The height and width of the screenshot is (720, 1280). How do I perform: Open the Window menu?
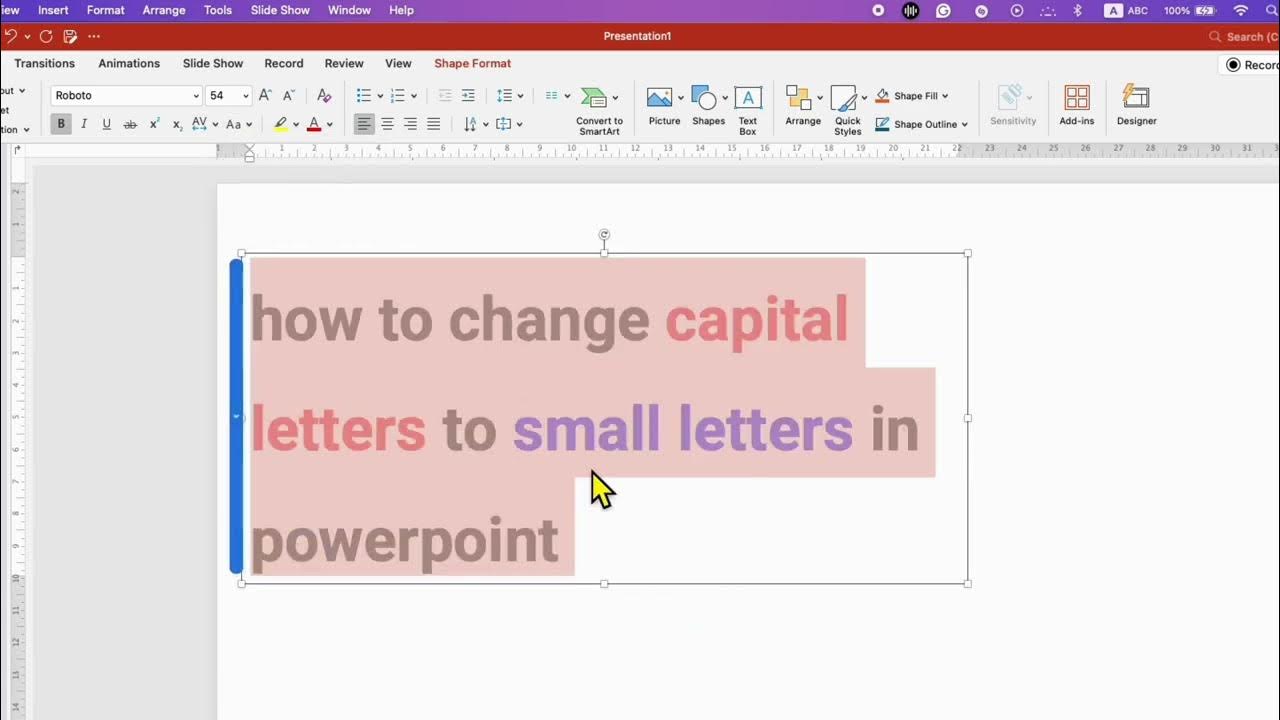pyautogui.click(x=349, y=10)
